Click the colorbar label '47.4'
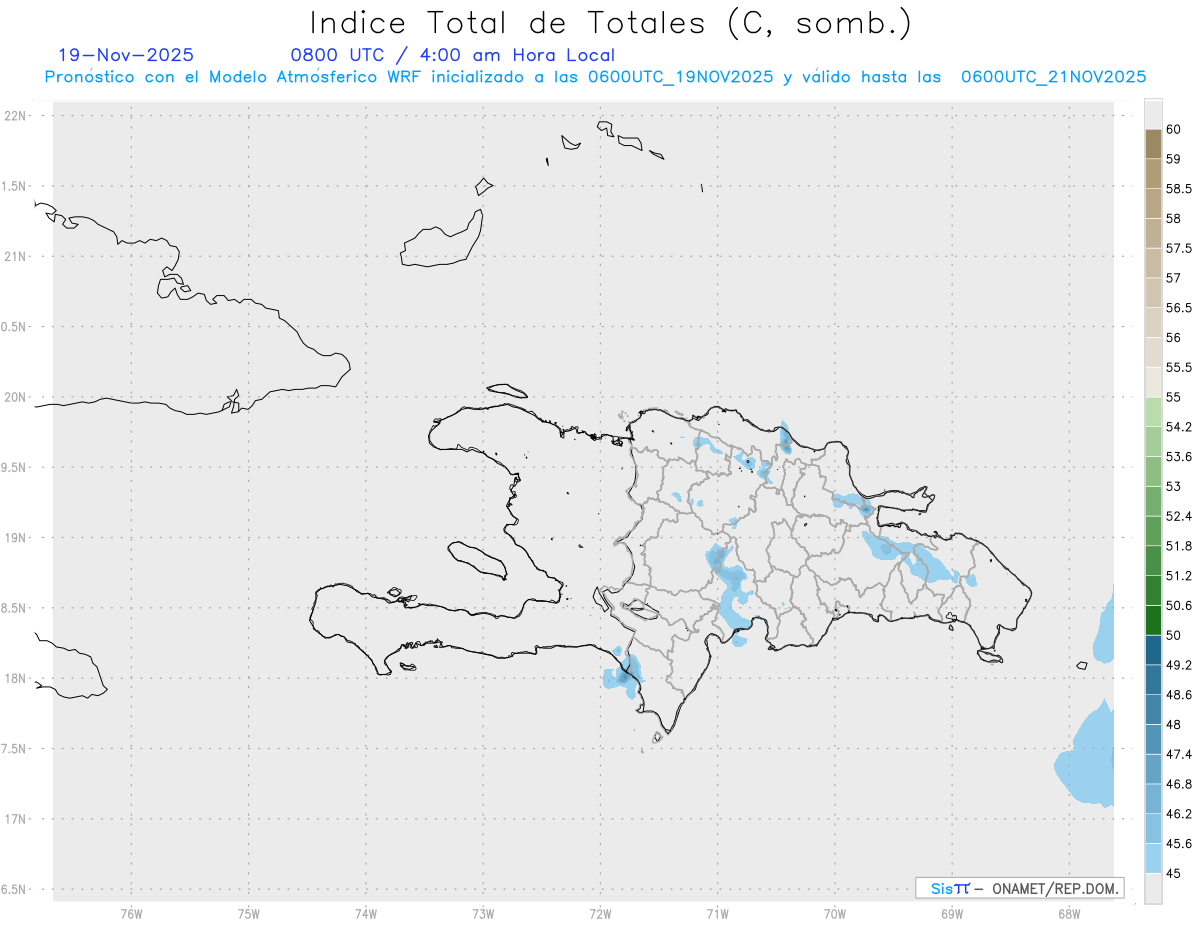Screen dimensions: 1200x927 click(x=1179, y=754)
